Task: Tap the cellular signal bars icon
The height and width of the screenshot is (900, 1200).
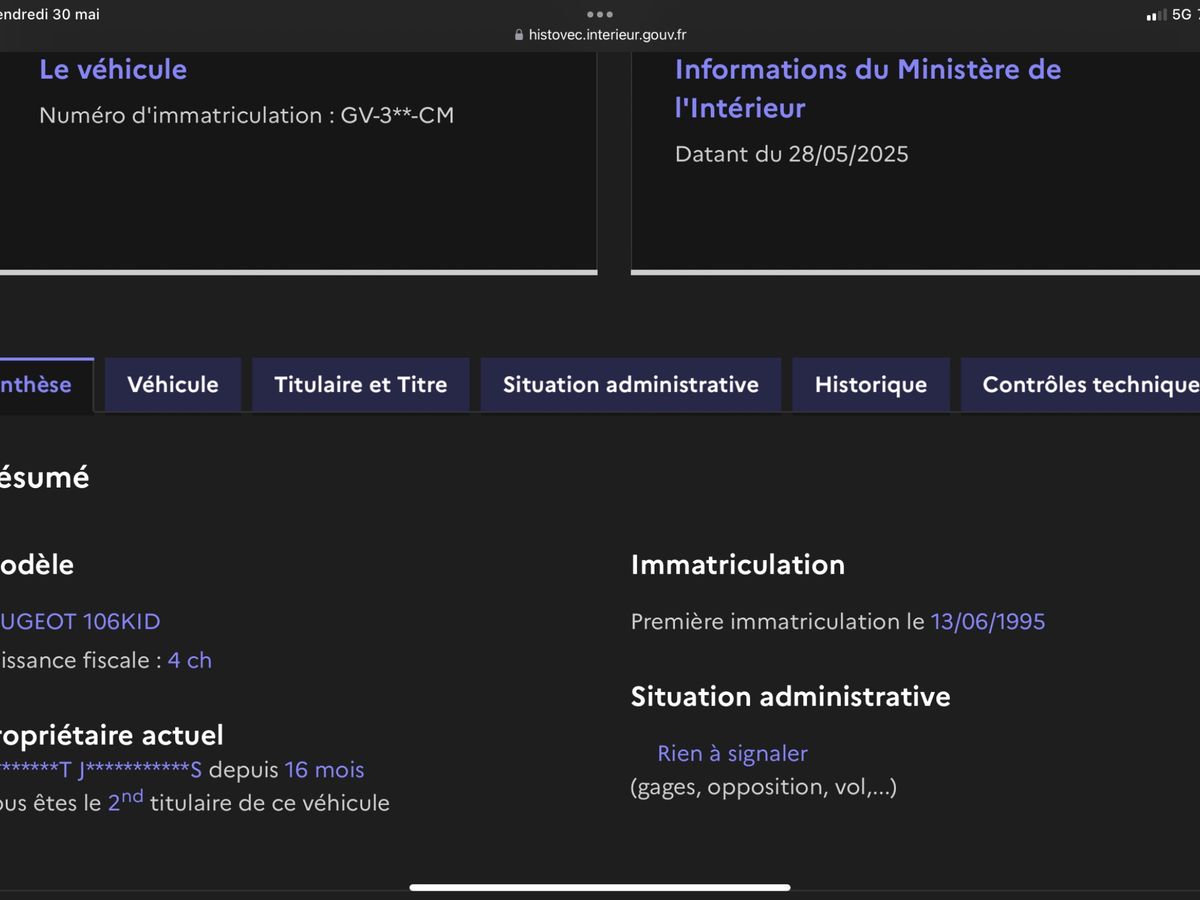Action: 1156,15
